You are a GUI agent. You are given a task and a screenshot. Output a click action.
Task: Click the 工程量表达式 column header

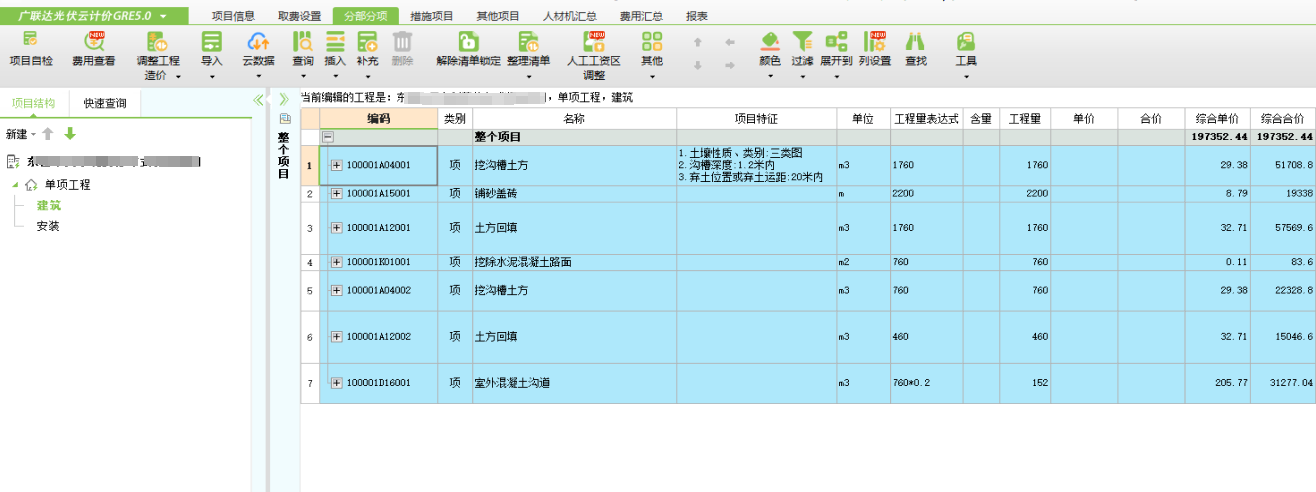click(x=926, y=118)
